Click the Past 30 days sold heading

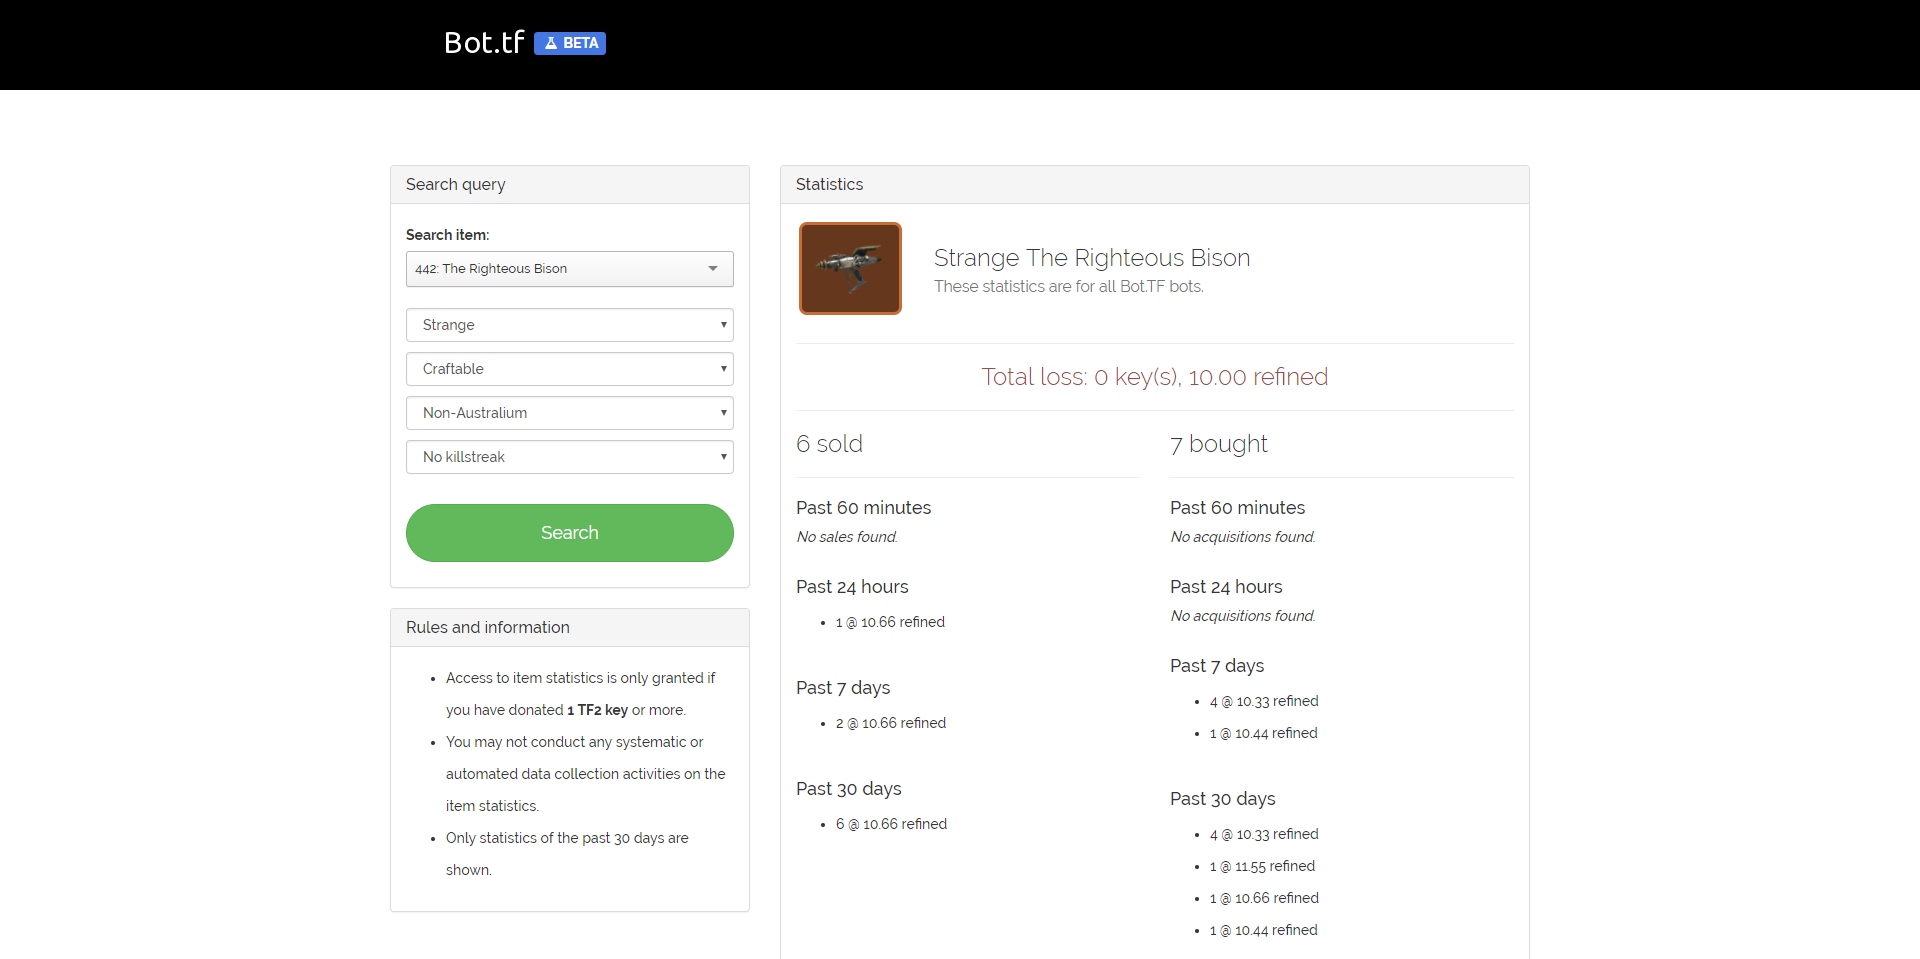point(849,789)
